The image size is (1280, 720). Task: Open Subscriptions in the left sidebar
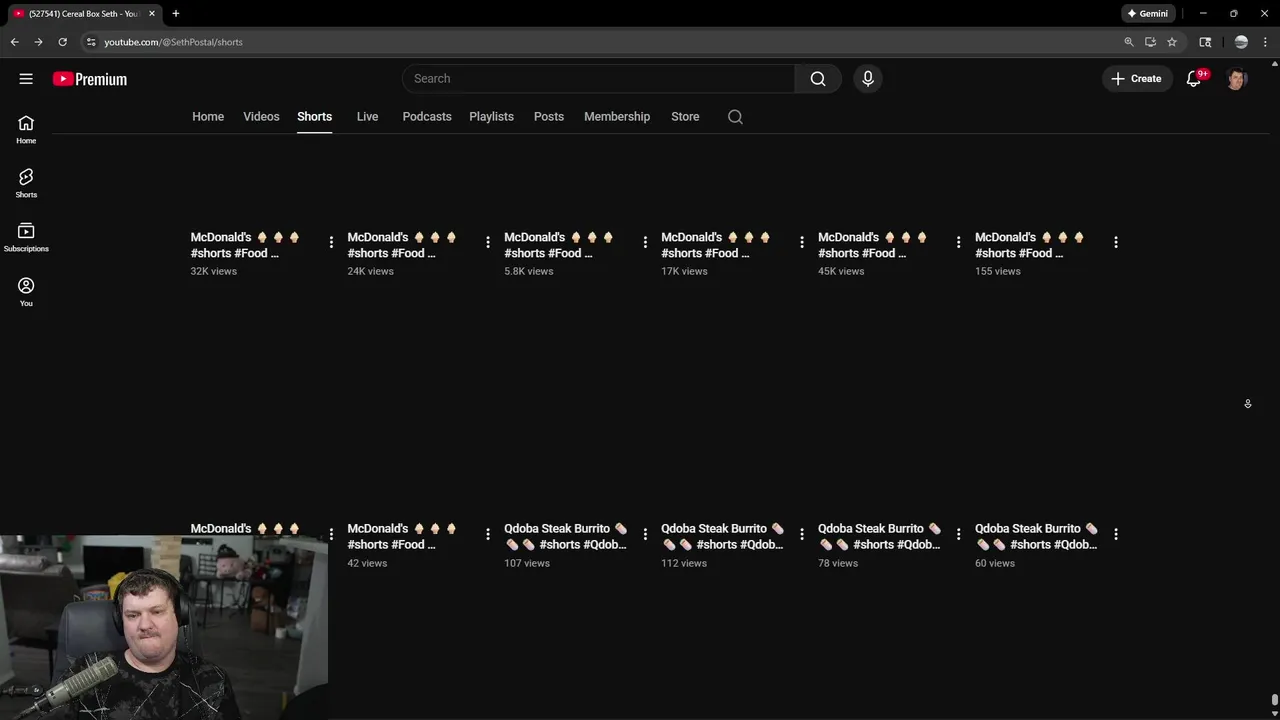[x=26, y=237]
